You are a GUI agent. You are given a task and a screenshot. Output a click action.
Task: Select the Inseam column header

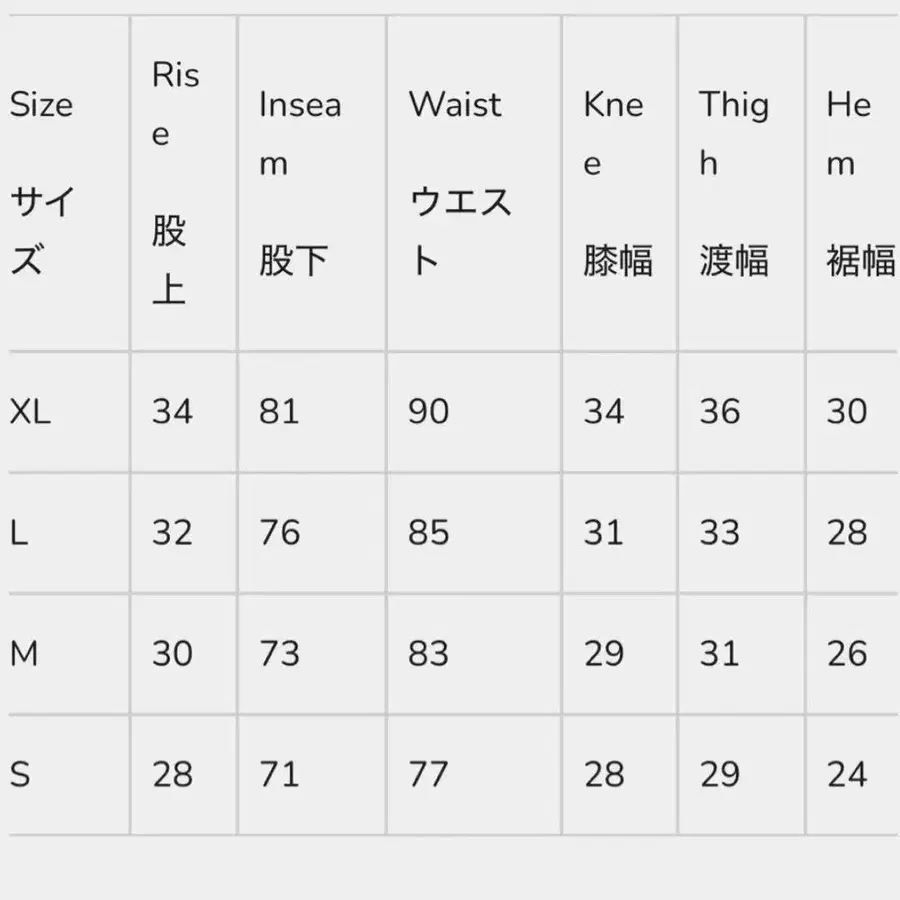tap(300, 184)
